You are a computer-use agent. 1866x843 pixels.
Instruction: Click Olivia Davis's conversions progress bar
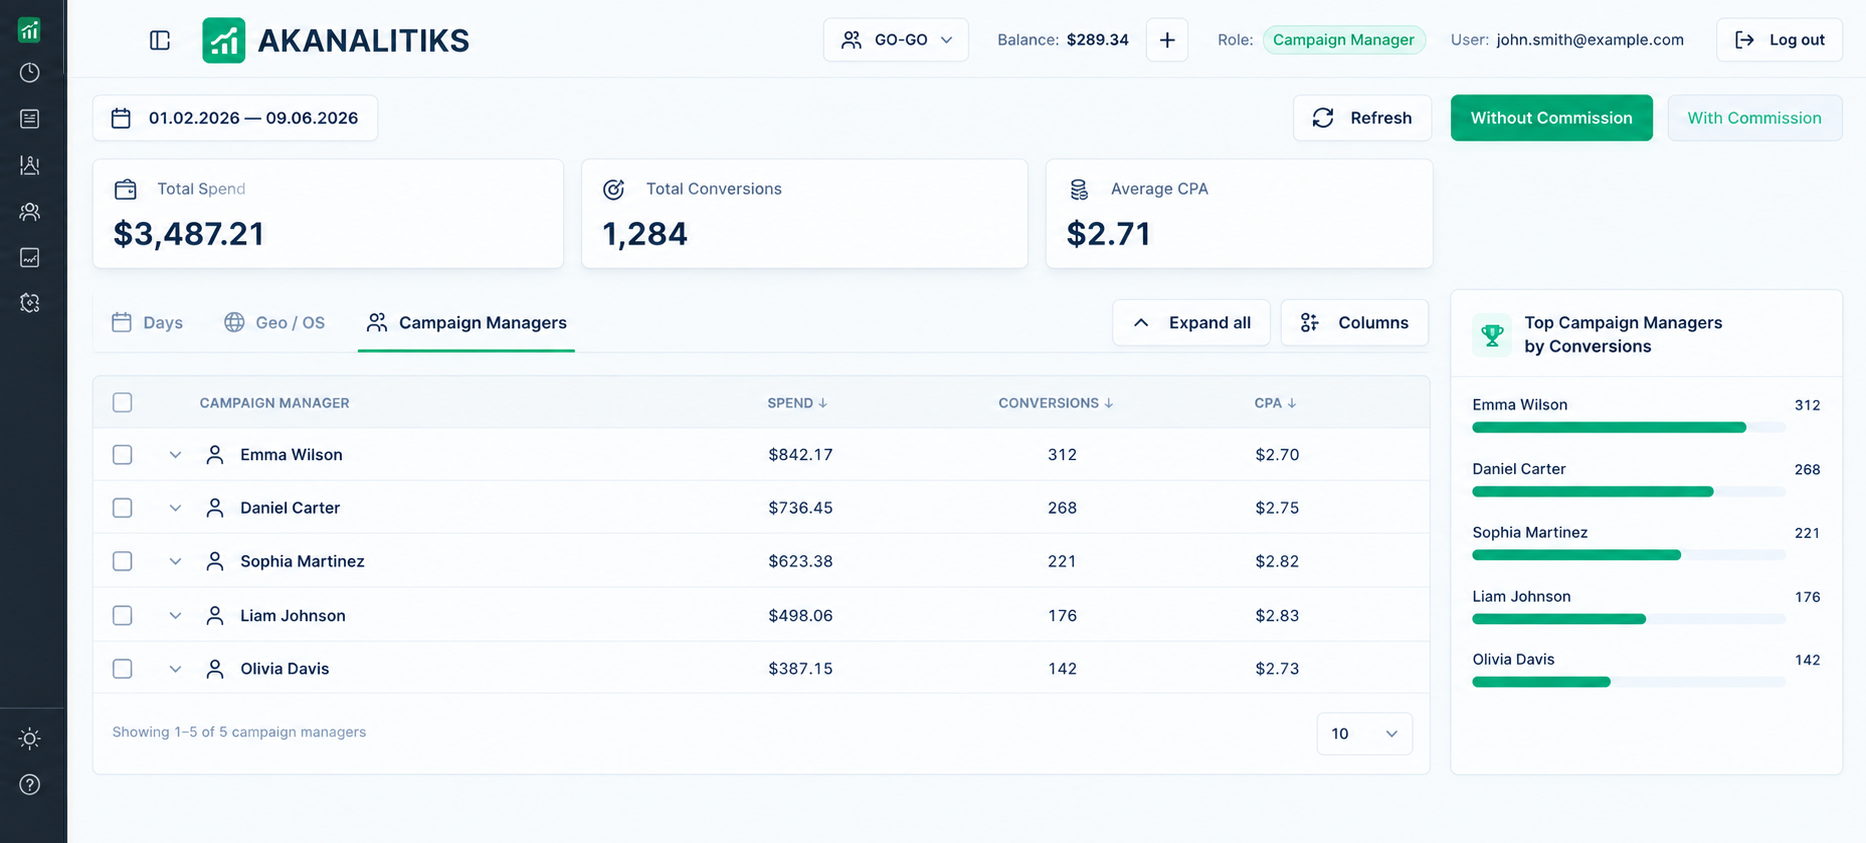[x=1628, y=682]
